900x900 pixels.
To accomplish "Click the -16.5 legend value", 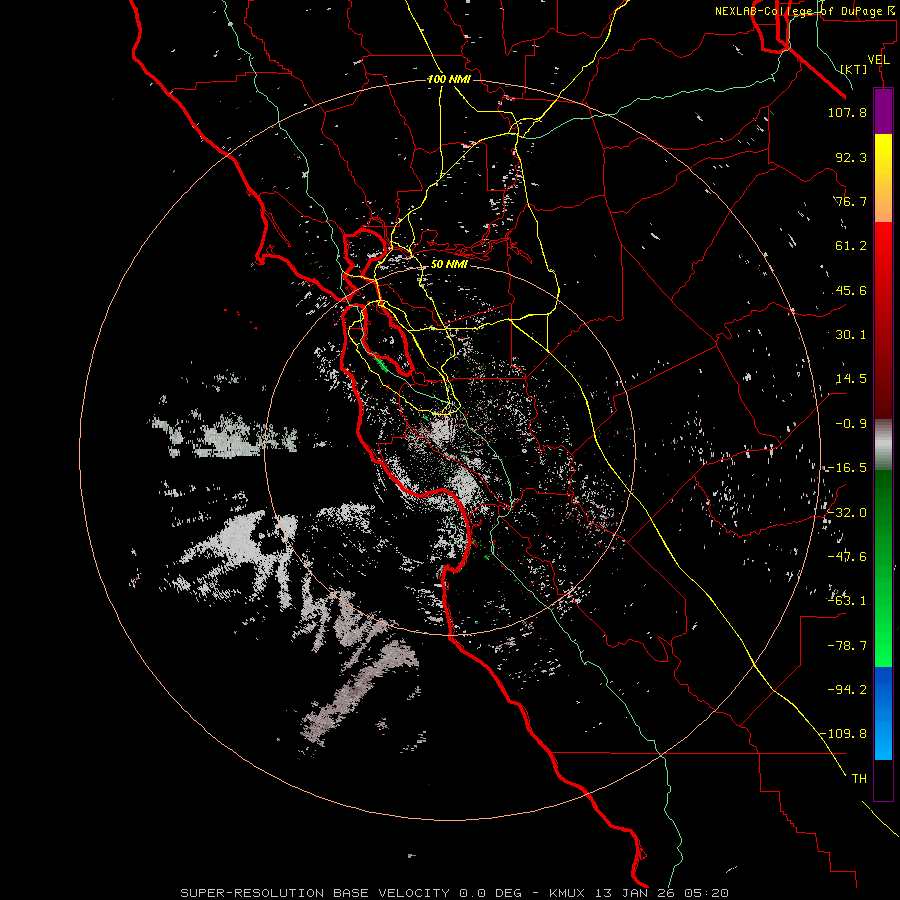I will coord(847,468).
